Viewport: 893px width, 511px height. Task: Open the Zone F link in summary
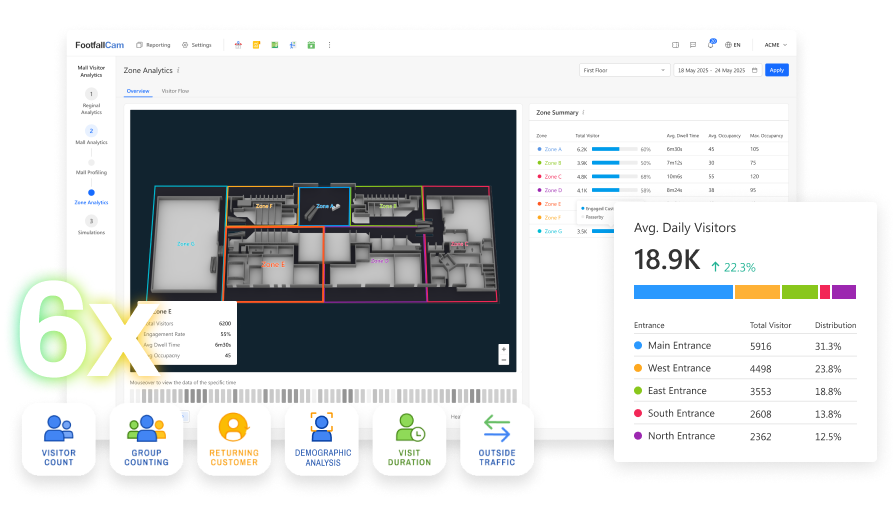tap(553, 218)
